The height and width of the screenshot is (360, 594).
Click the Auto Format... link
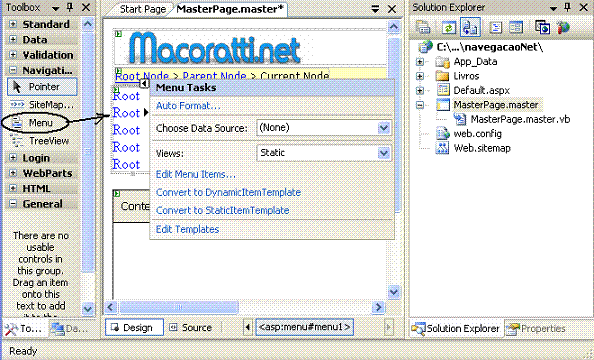188,106
